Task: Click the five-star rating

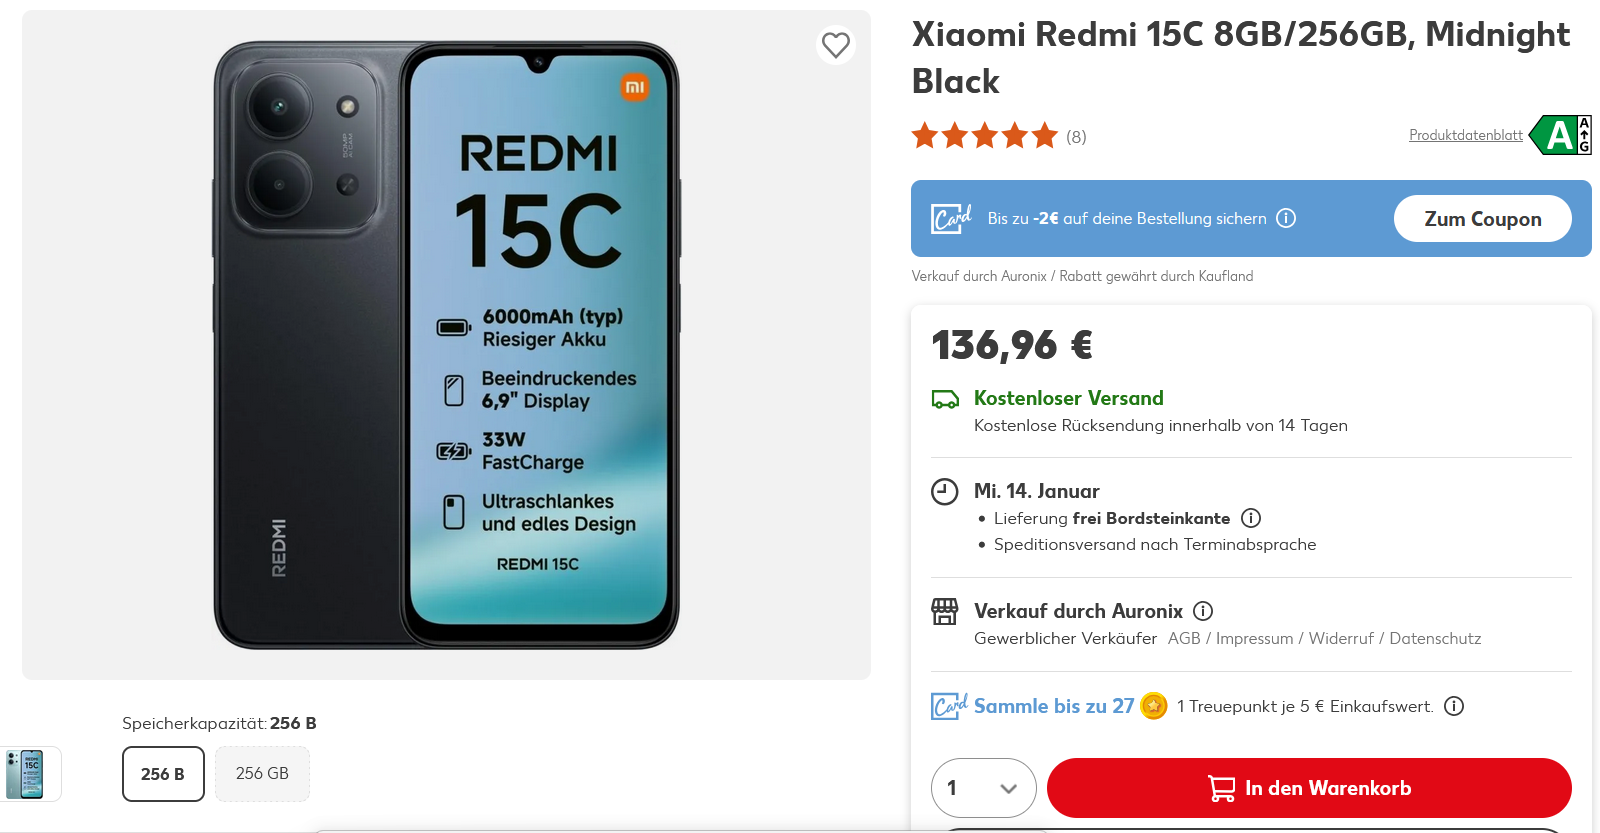Action: [x=984, y=136]
